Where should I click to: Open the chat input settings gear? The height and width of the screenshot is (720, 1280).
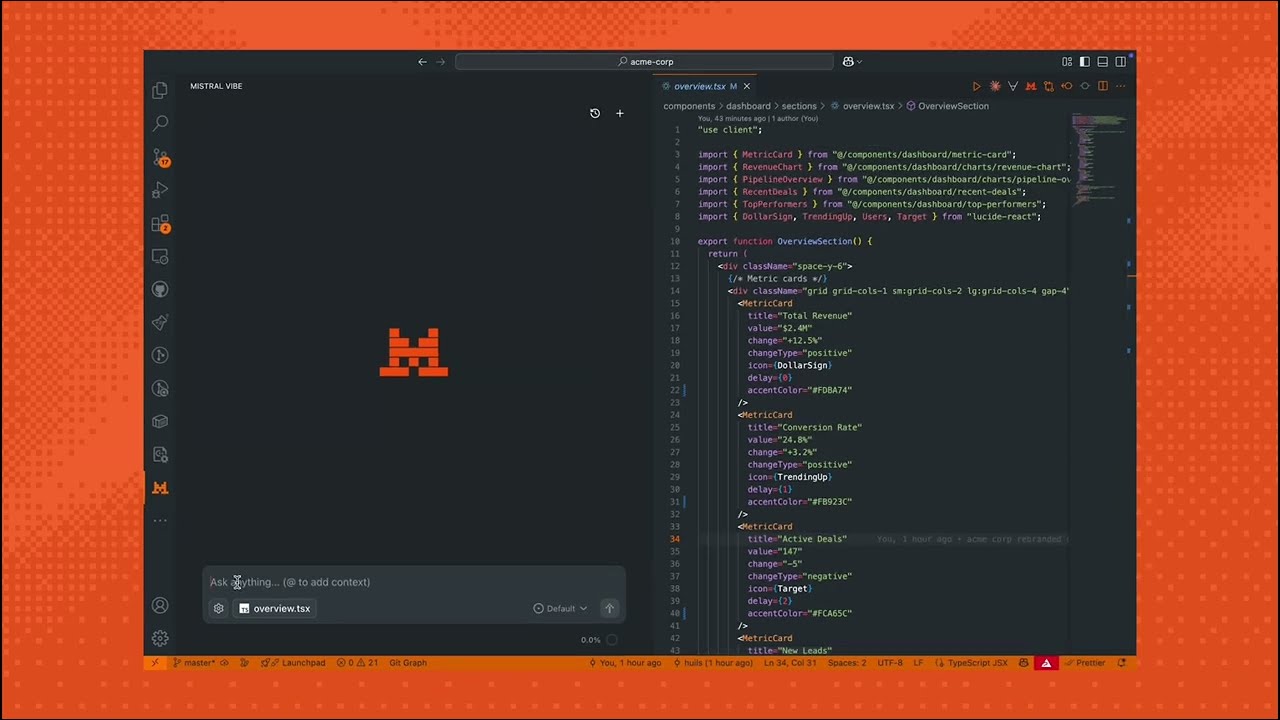click(219, 608)
